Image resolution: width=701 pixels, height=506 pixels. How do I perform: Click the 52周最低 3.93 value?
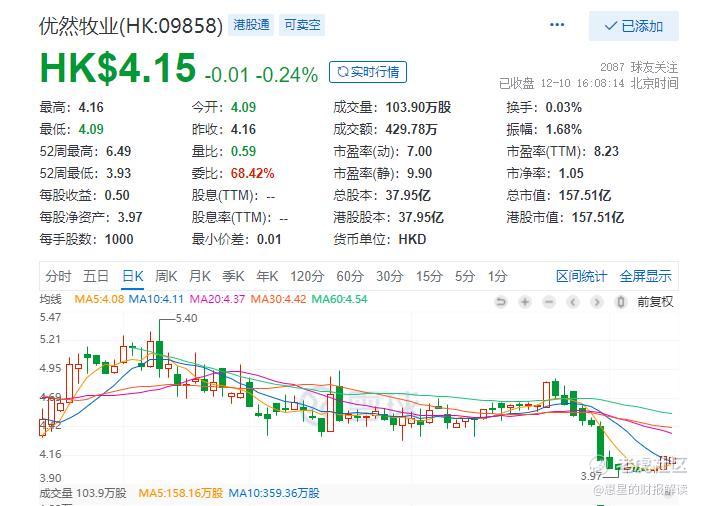(x=118, y=173)
